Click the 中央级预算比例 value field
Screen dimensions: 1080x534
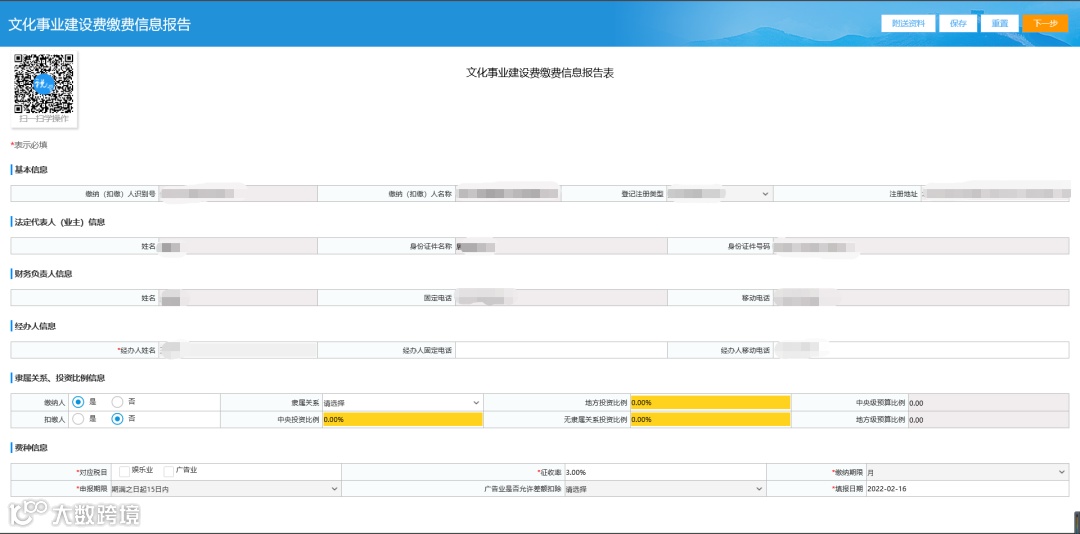(988, 402)
